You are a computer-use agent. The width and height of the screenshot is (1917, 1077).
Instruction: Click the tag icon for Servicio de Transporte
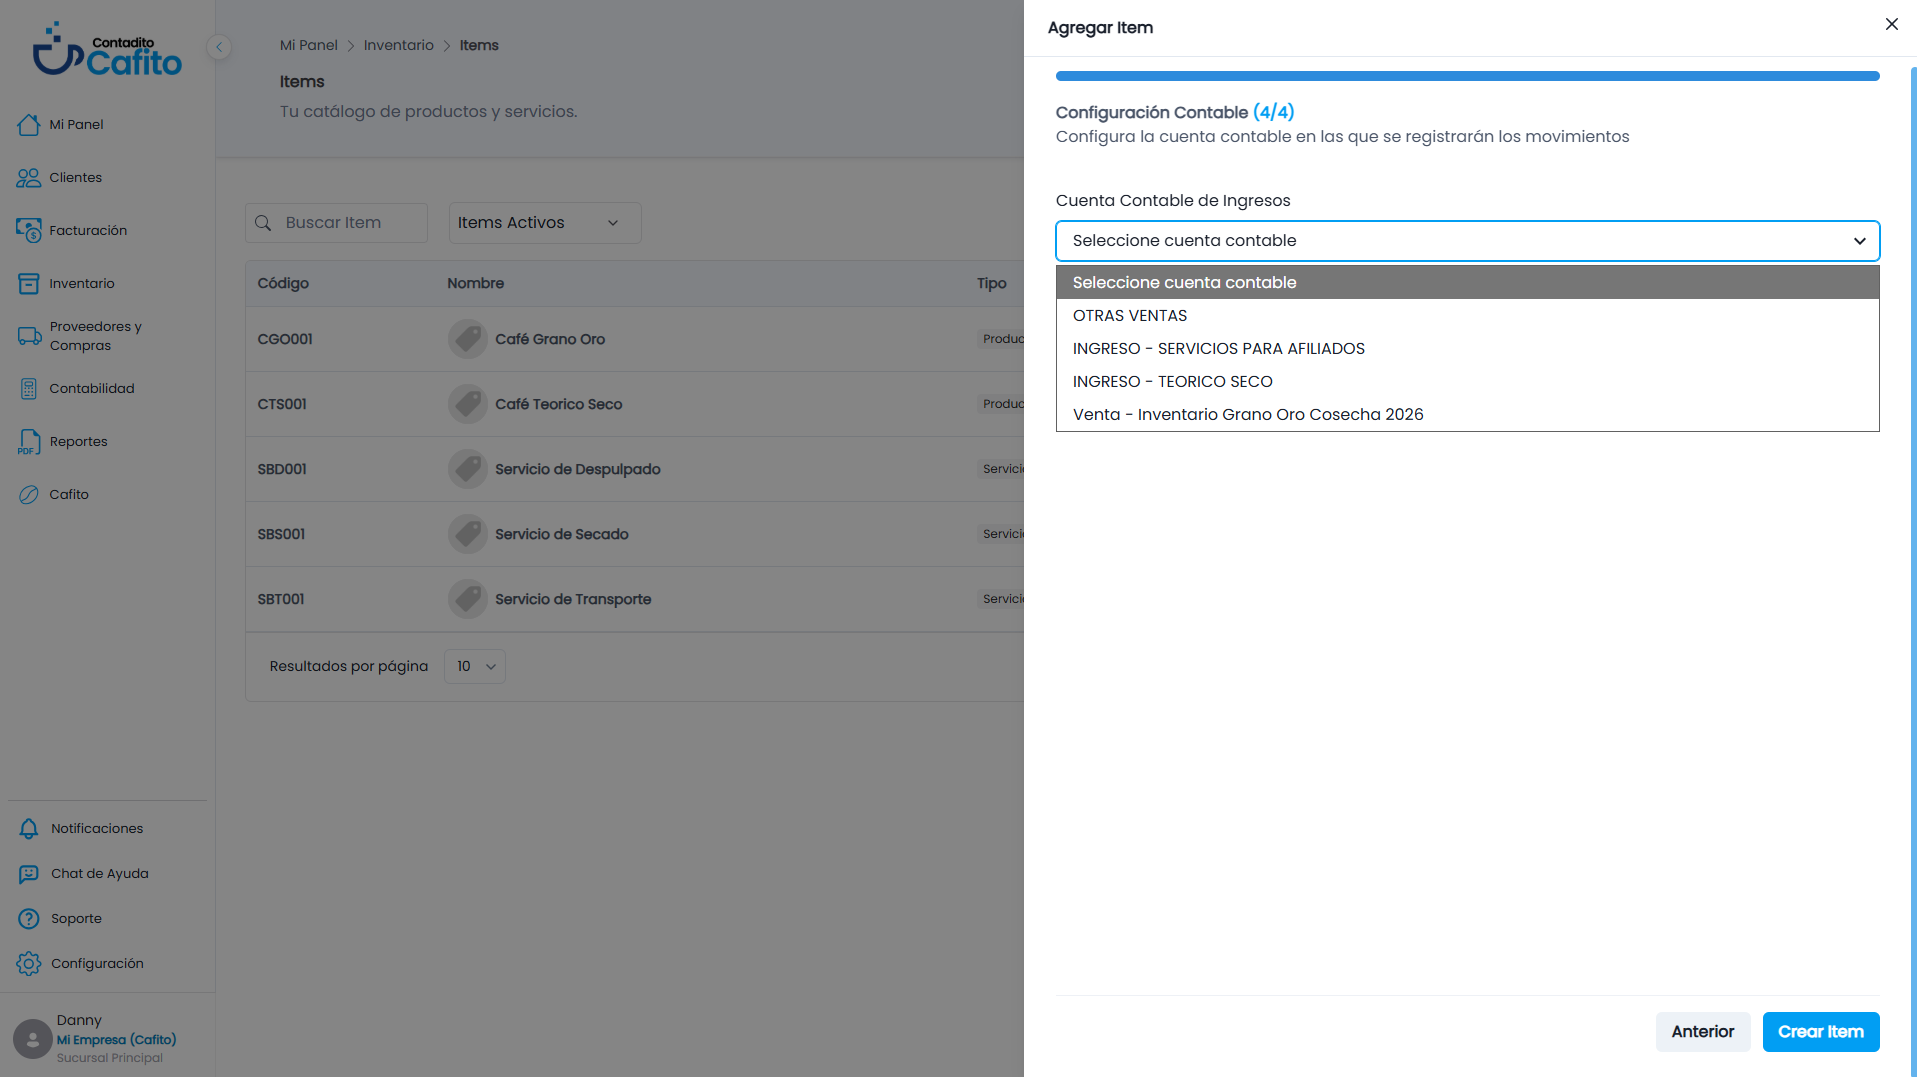point(467,599)
